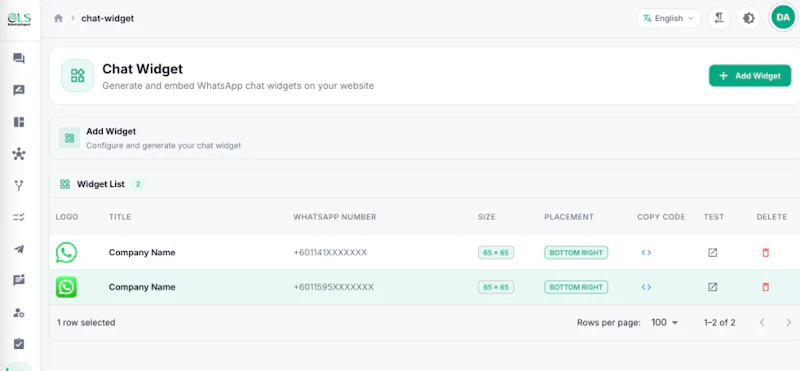The image size is (800, 371).
Task: Click the COPY CODE column header
Action: (x=661, y=217)
